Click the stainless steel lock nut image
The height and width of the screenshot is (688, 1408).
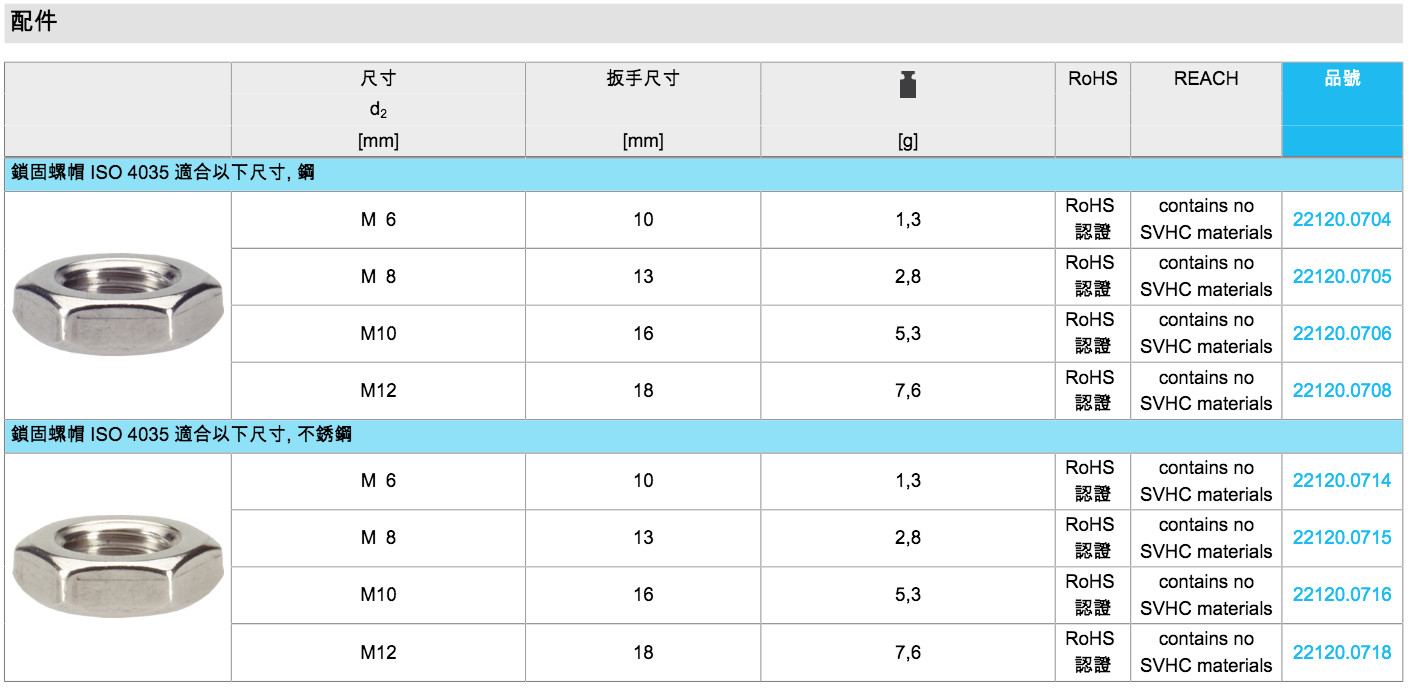[x=117, y=566]
